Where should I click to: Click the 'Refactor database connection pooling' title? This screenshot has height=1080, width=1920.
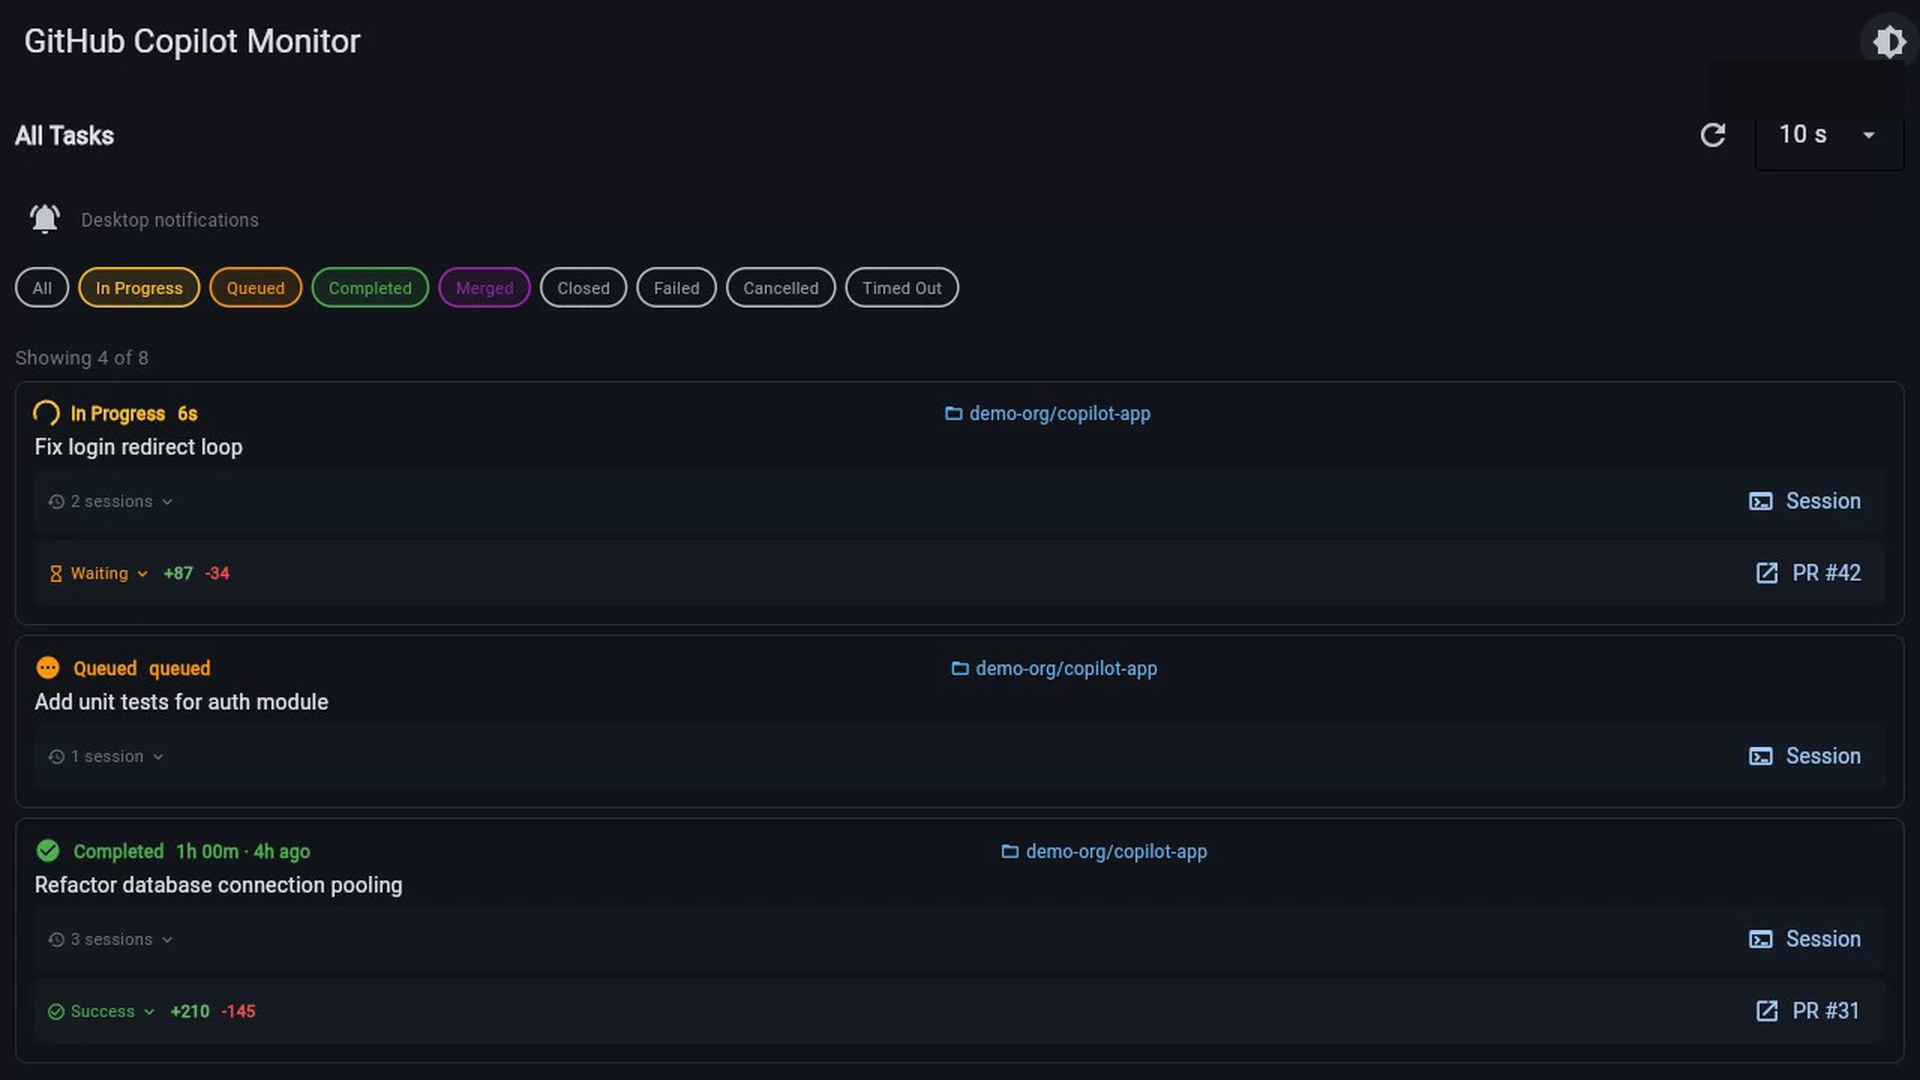[x=218, y=885]
